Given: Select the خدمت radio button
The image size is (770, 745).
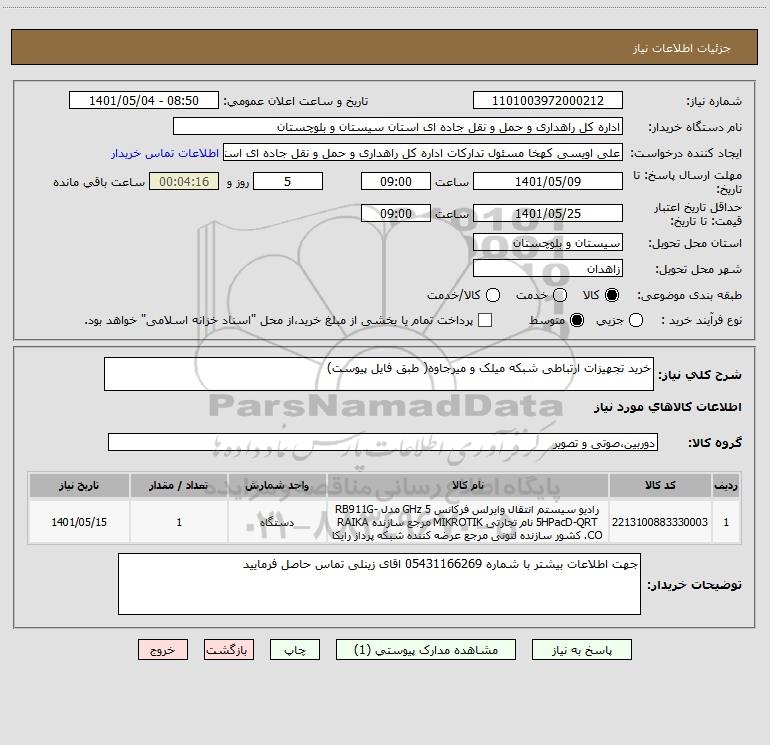Looking at the screenshot, I should point(560,295).
